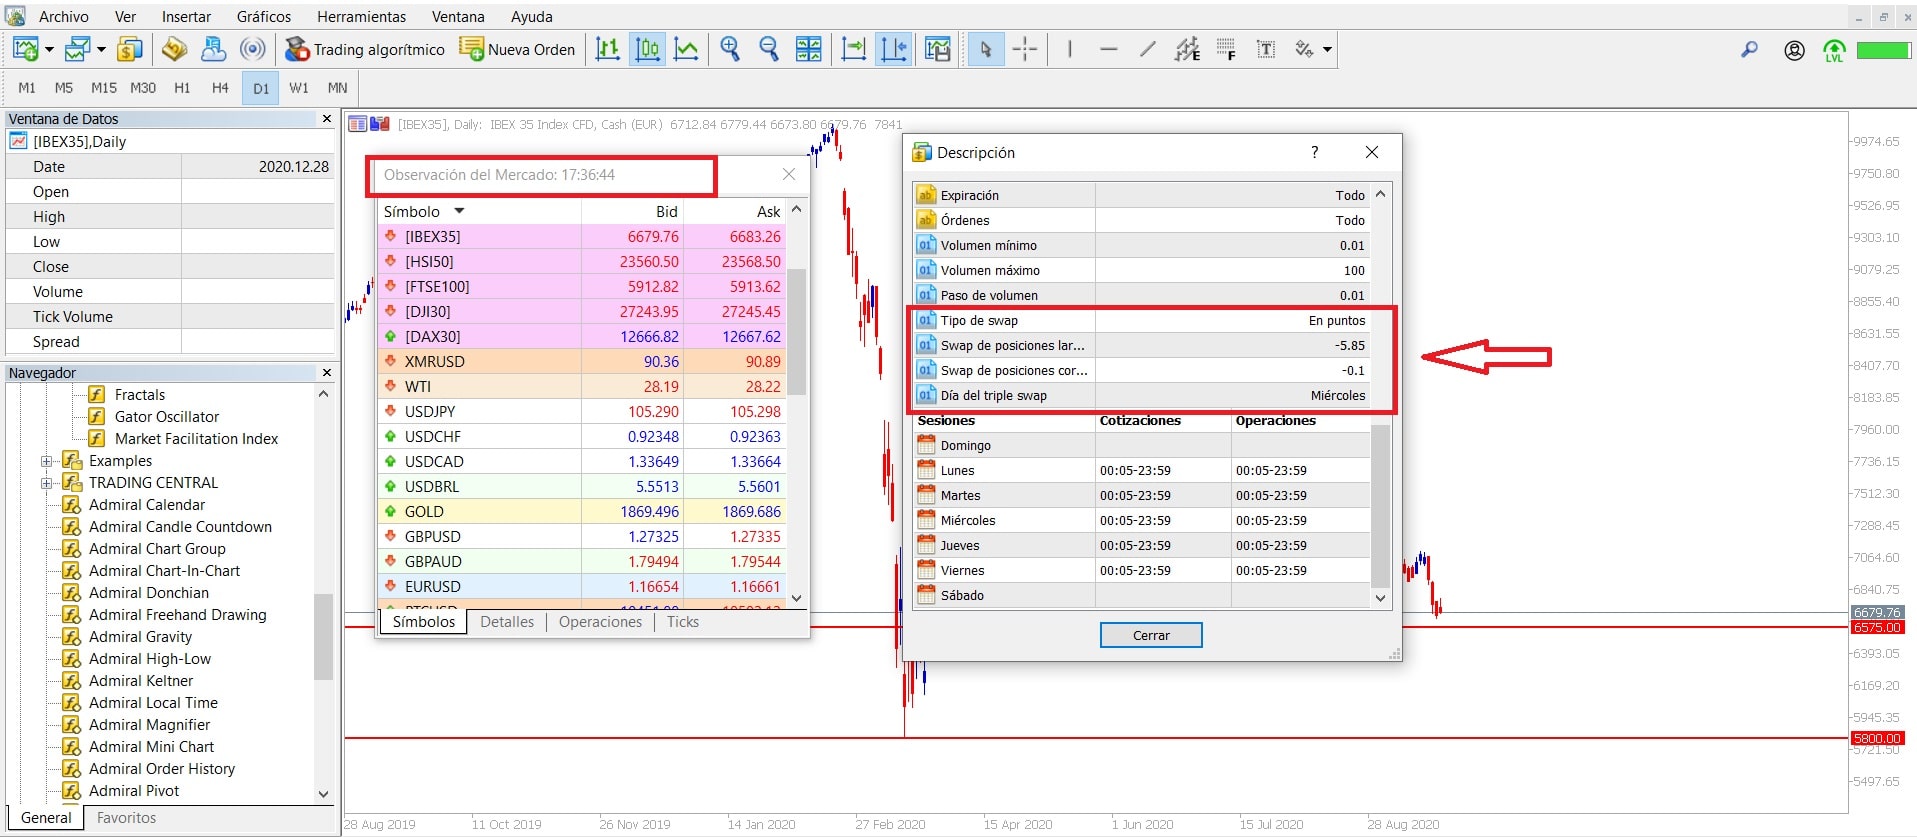Open the Insertar menu
The width and height of the screenshot is (1917, 837).
[x=186, y=17]
